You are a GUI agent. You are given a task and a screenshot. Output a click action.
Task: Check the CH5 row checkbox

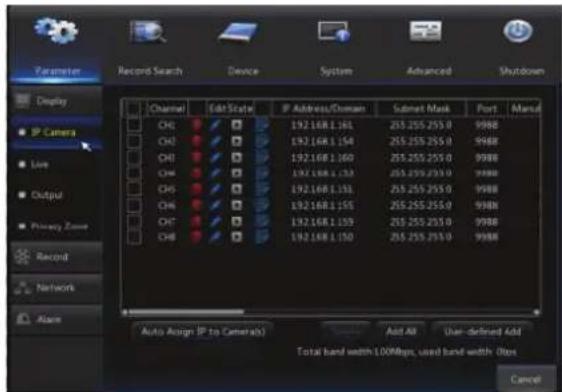[134, 189]
